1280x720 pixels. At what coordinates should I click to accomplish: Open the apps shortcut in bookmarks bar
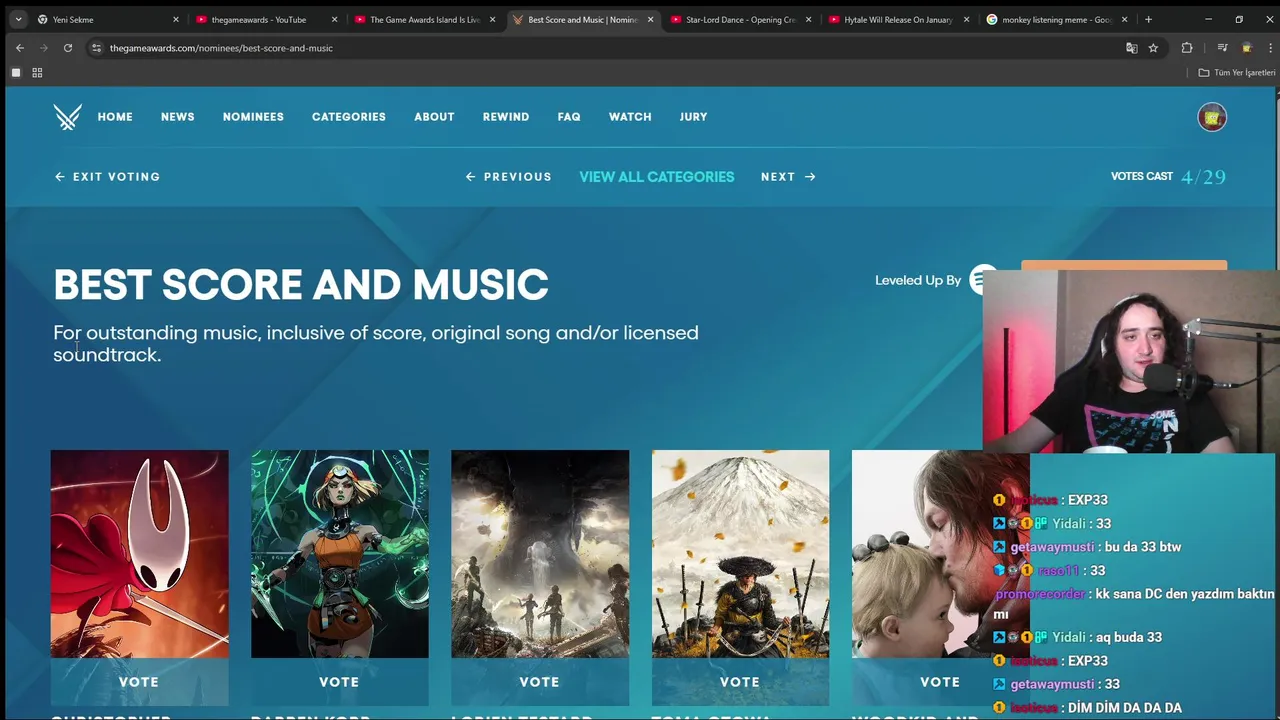click(x=16, y=73)
